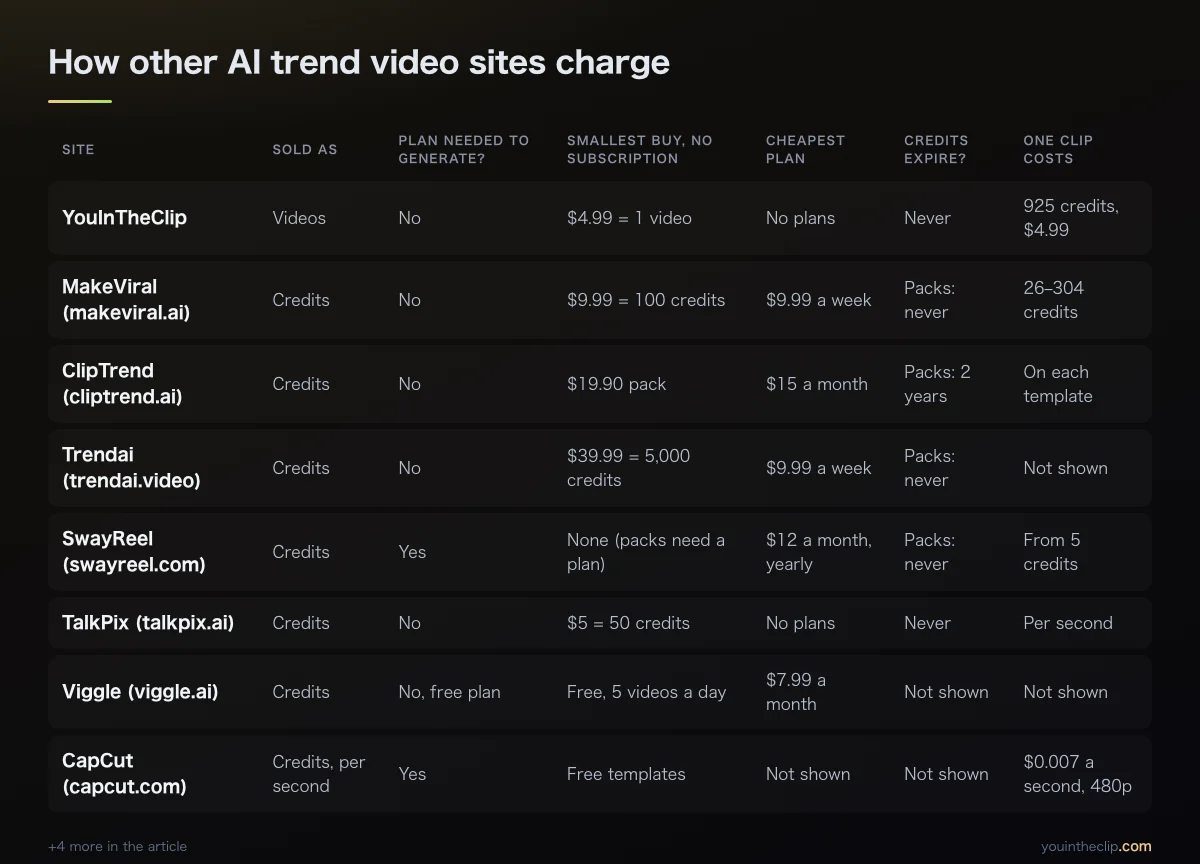
Task: Click '$4.99 = 1 video' cell
Action: [x=629, y=217]
